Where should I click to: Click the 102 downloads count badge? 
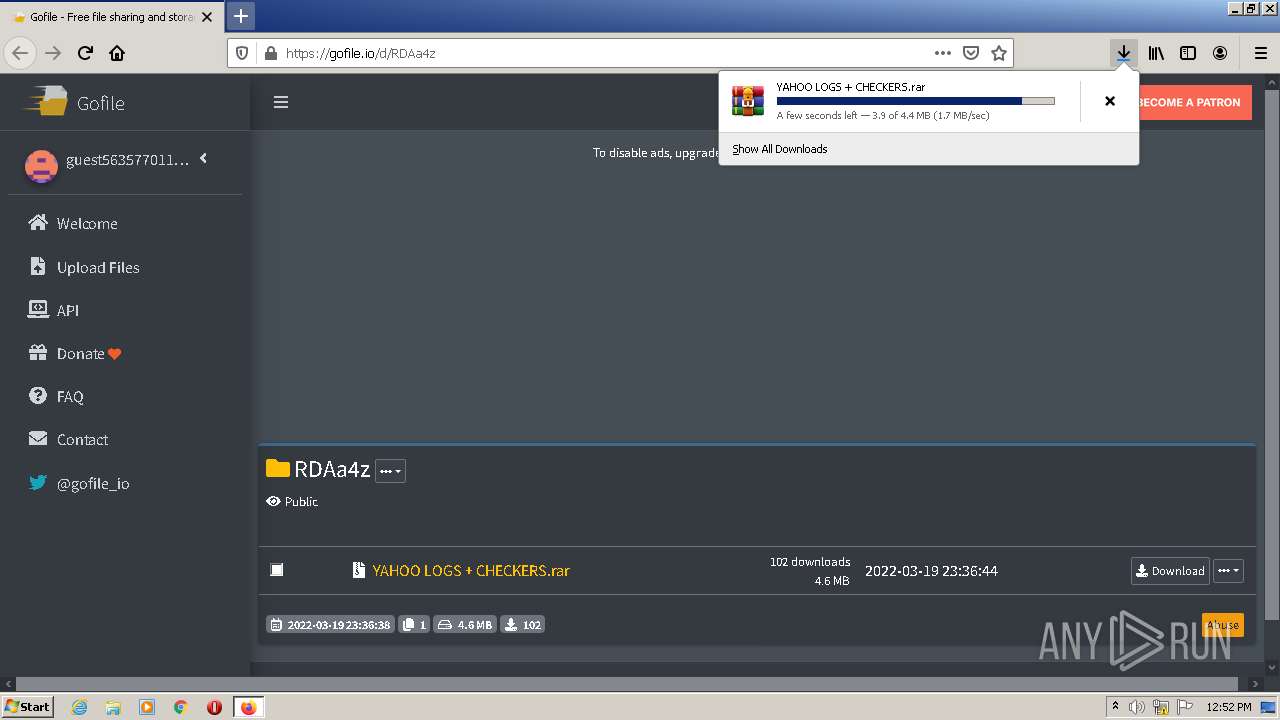click(x=523, y=624)
